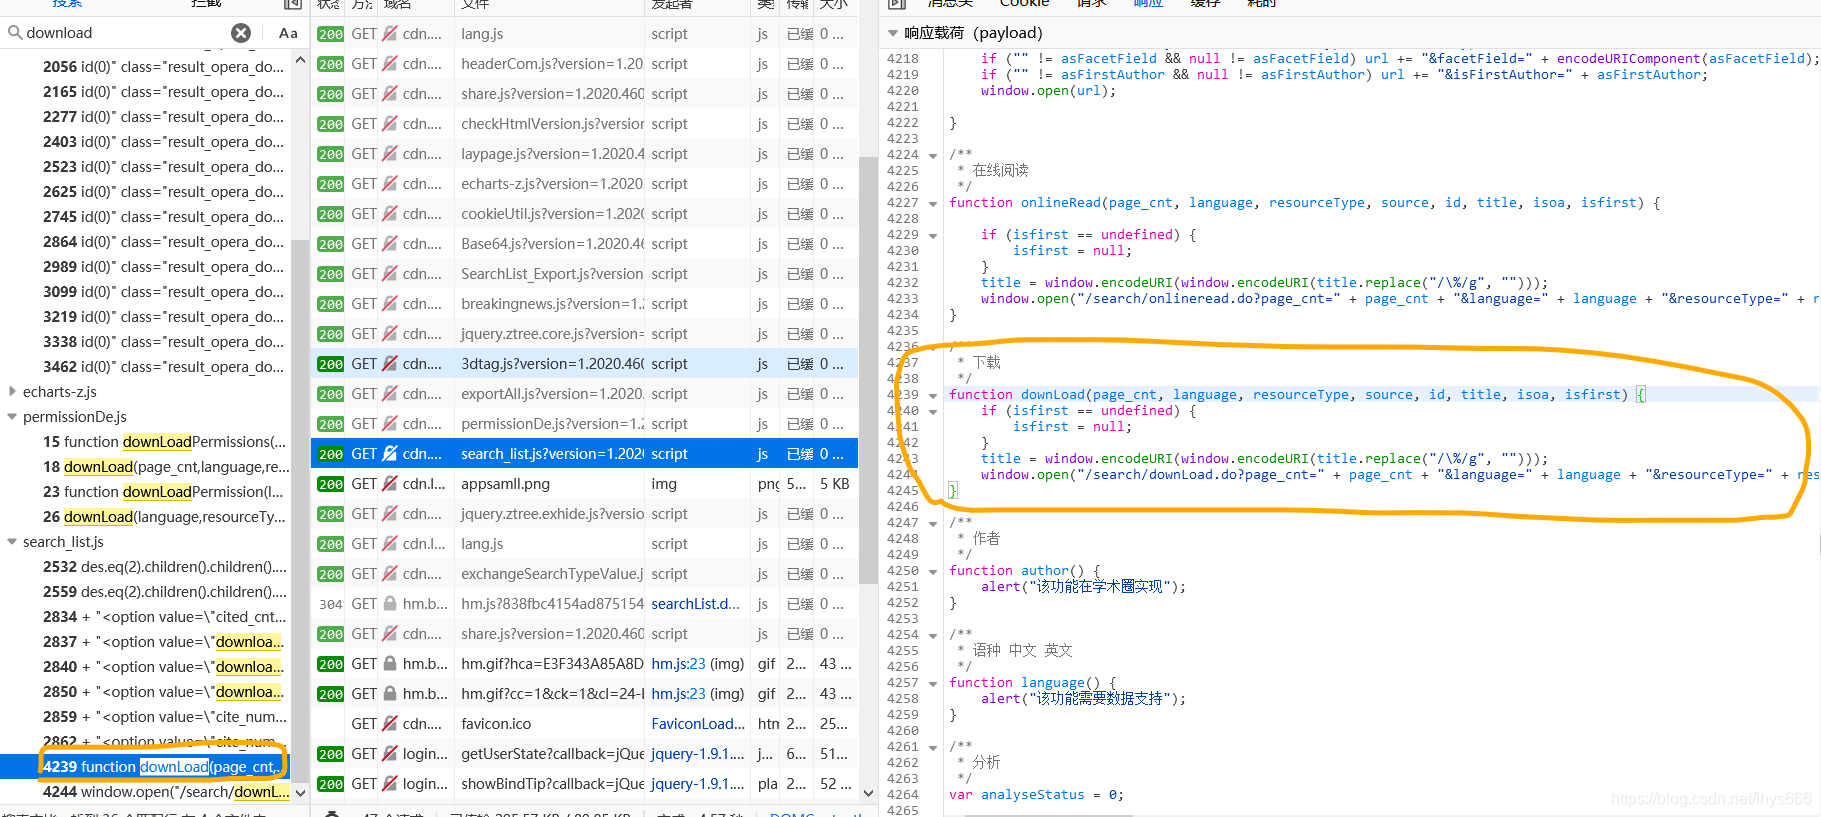Open the Cookie tab in details panel

click(1024, 4)
